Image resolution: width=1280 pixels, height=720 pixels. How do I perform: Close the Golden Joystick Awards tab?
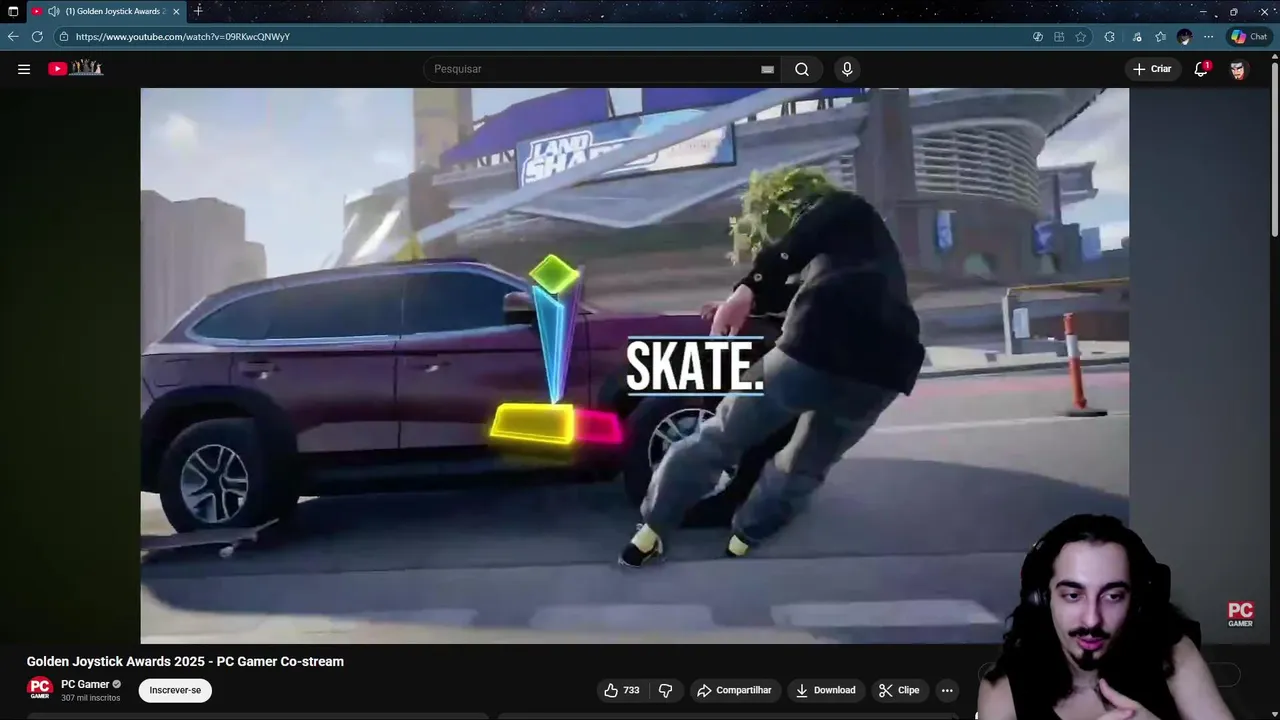click(x=176, y=11)
